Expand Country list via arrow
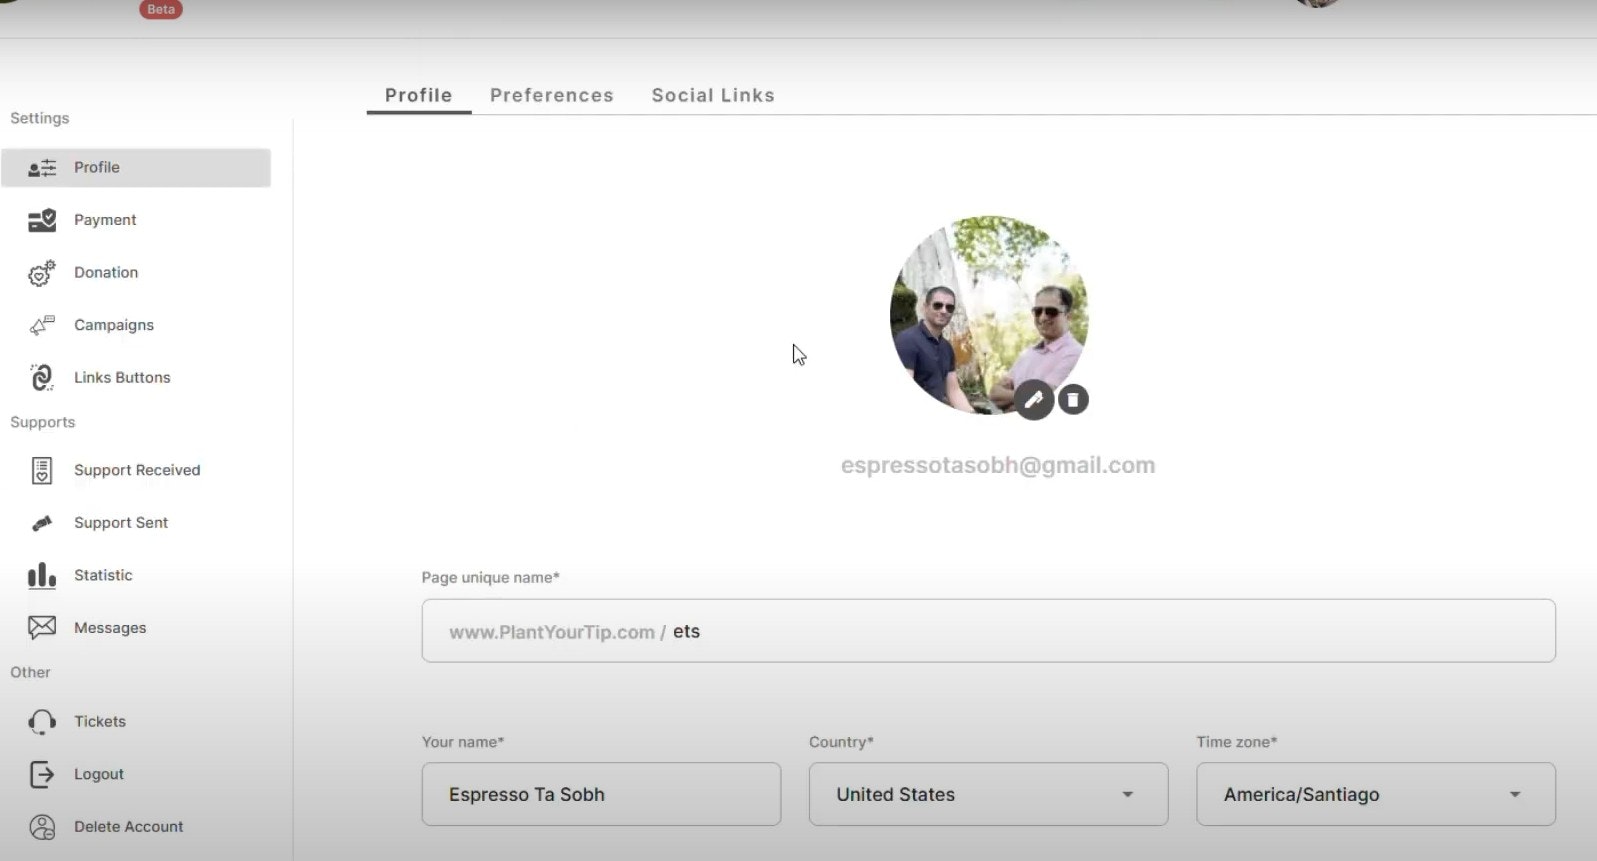This screenshot has height=861, width=1597. pyautogui.click(x=1127, y=795)
